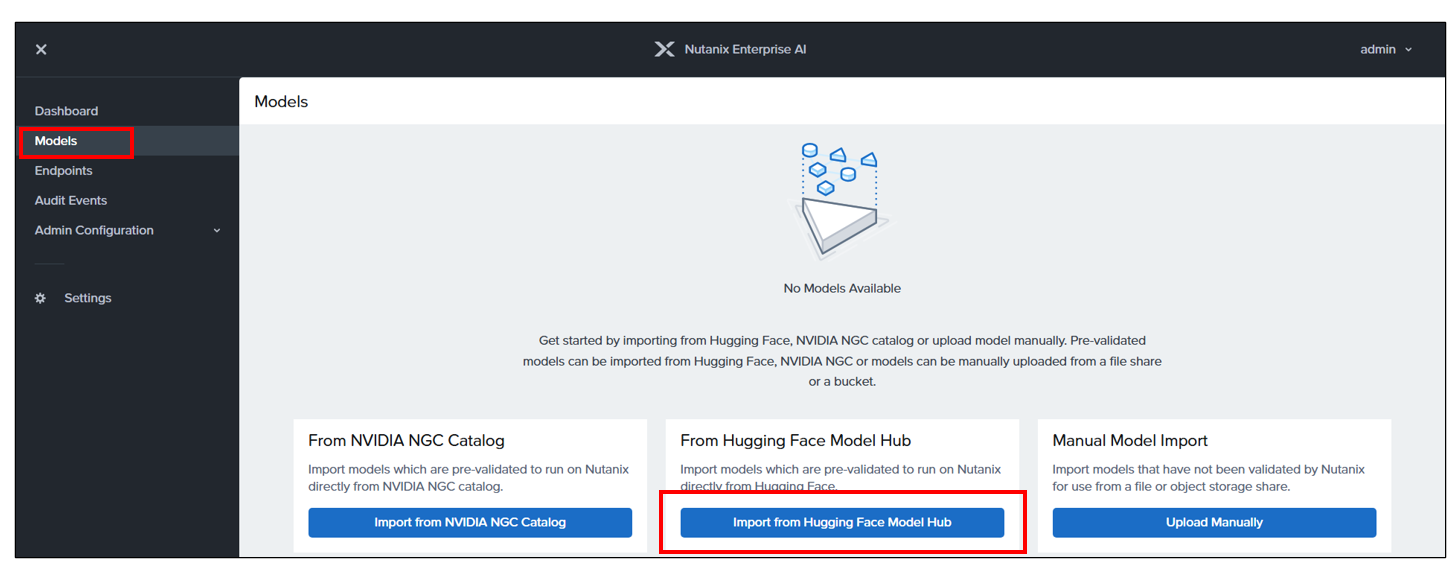Click the Models page heading

281,101
